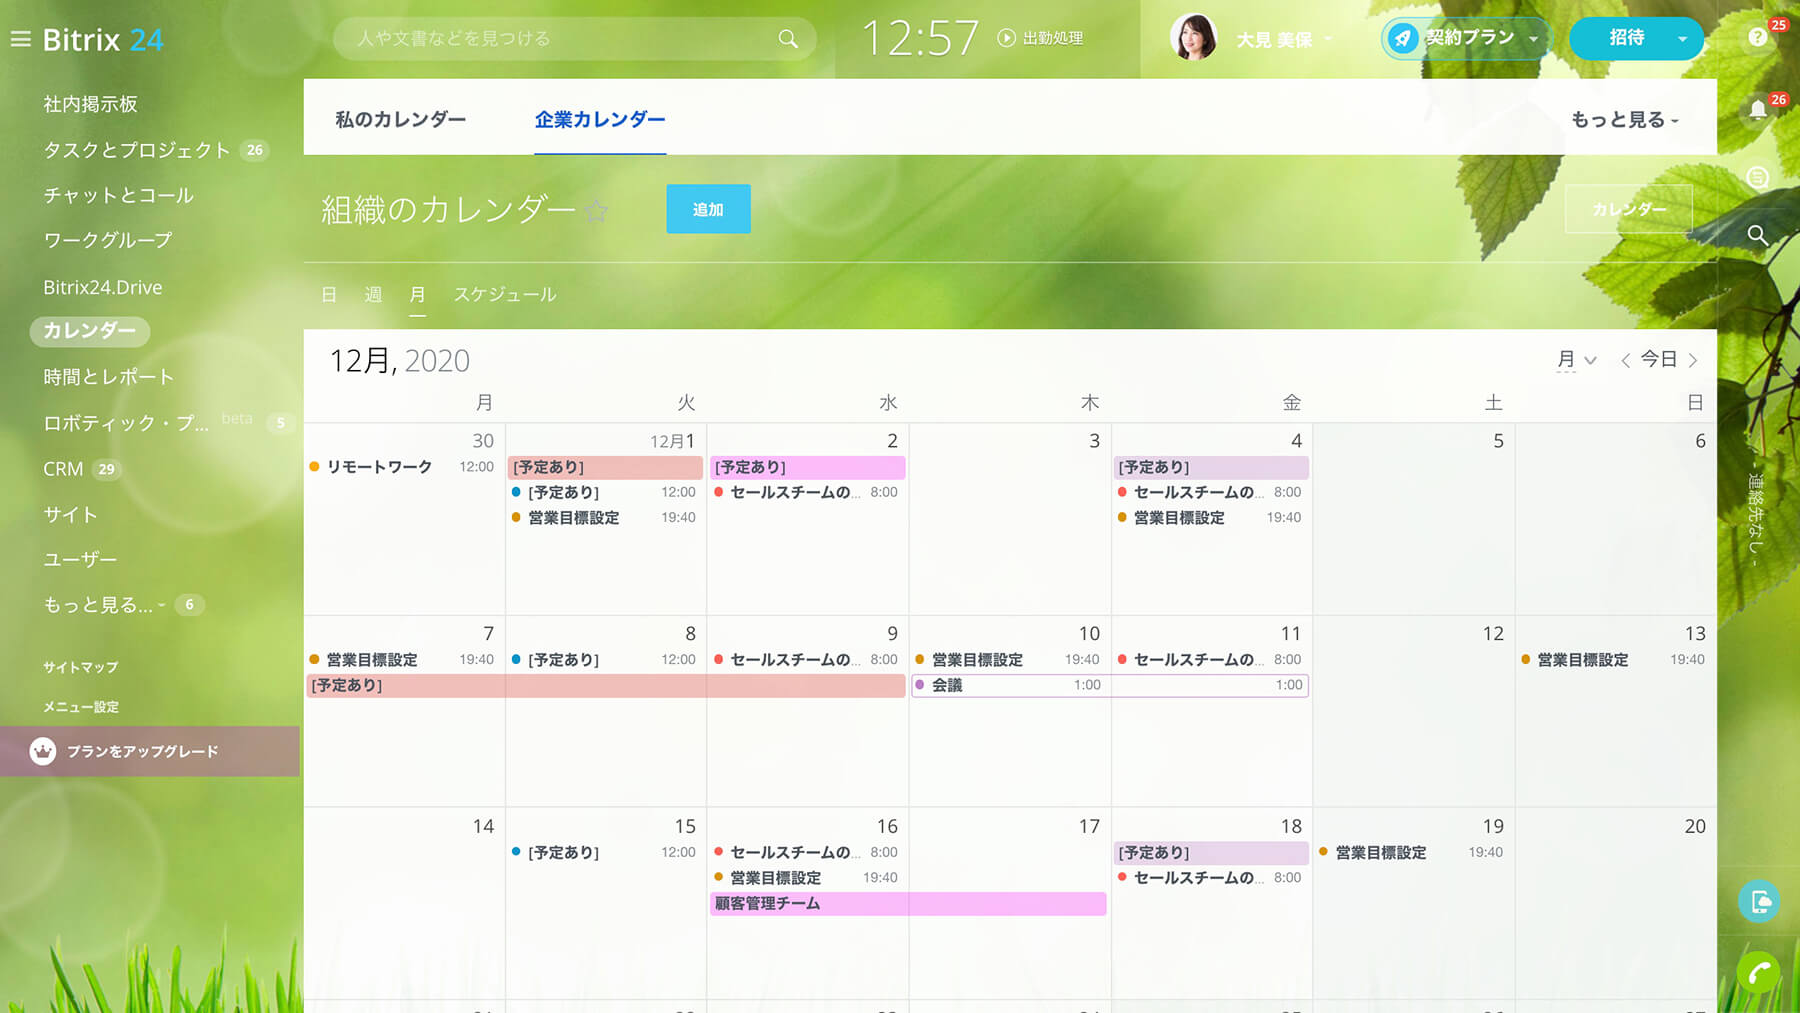
Task: Open セールスチームの... event on the 9th
Action: pos(807,660)
